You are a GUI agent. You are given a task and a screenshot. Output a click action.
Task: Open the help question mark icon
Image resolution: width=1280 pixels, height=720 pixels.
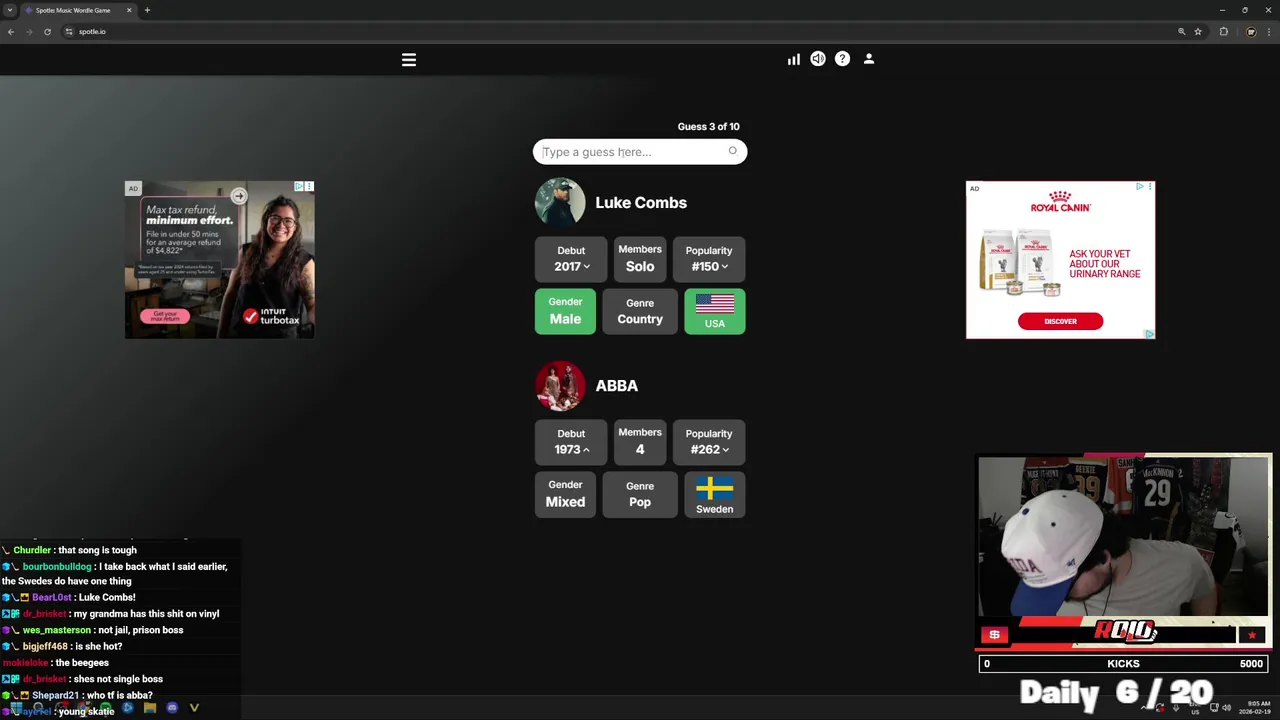842,59
